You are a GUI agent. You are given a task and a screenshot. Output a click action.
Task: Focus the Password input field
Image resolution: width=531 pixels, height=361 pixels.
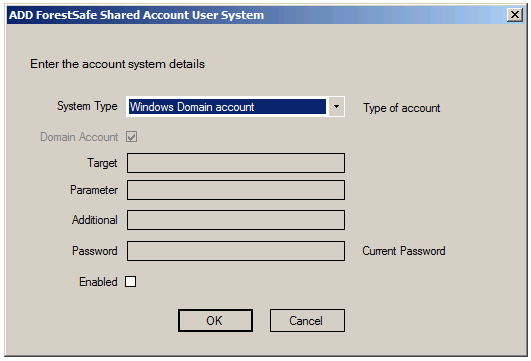(x=236, y=251)
